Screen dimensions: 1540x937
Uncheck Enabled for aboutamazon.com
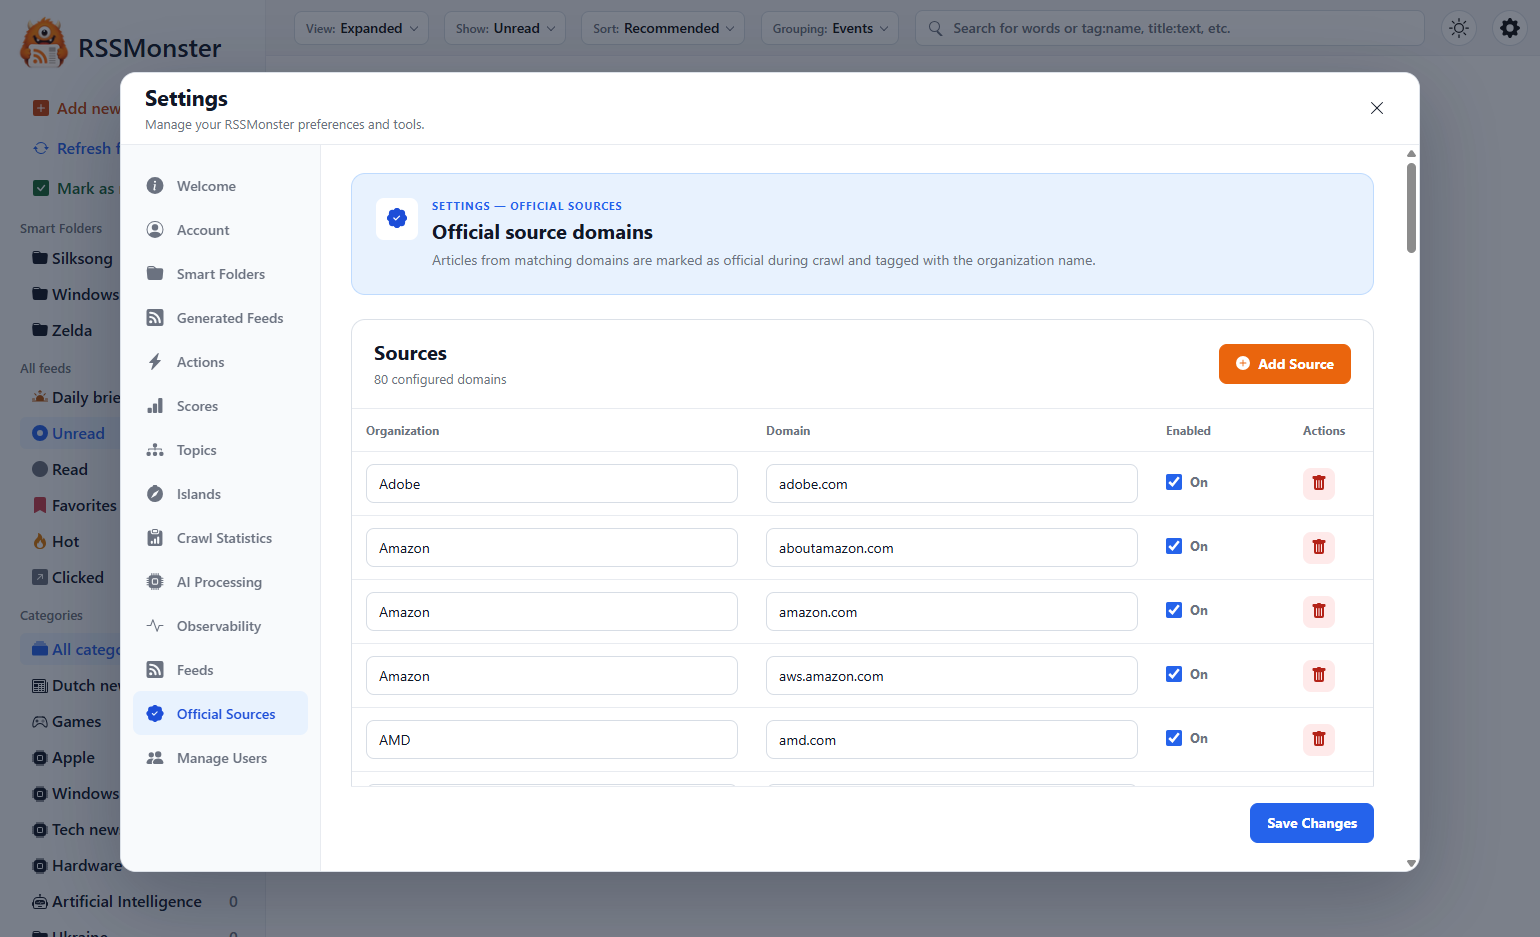(x=1174, y=546)
